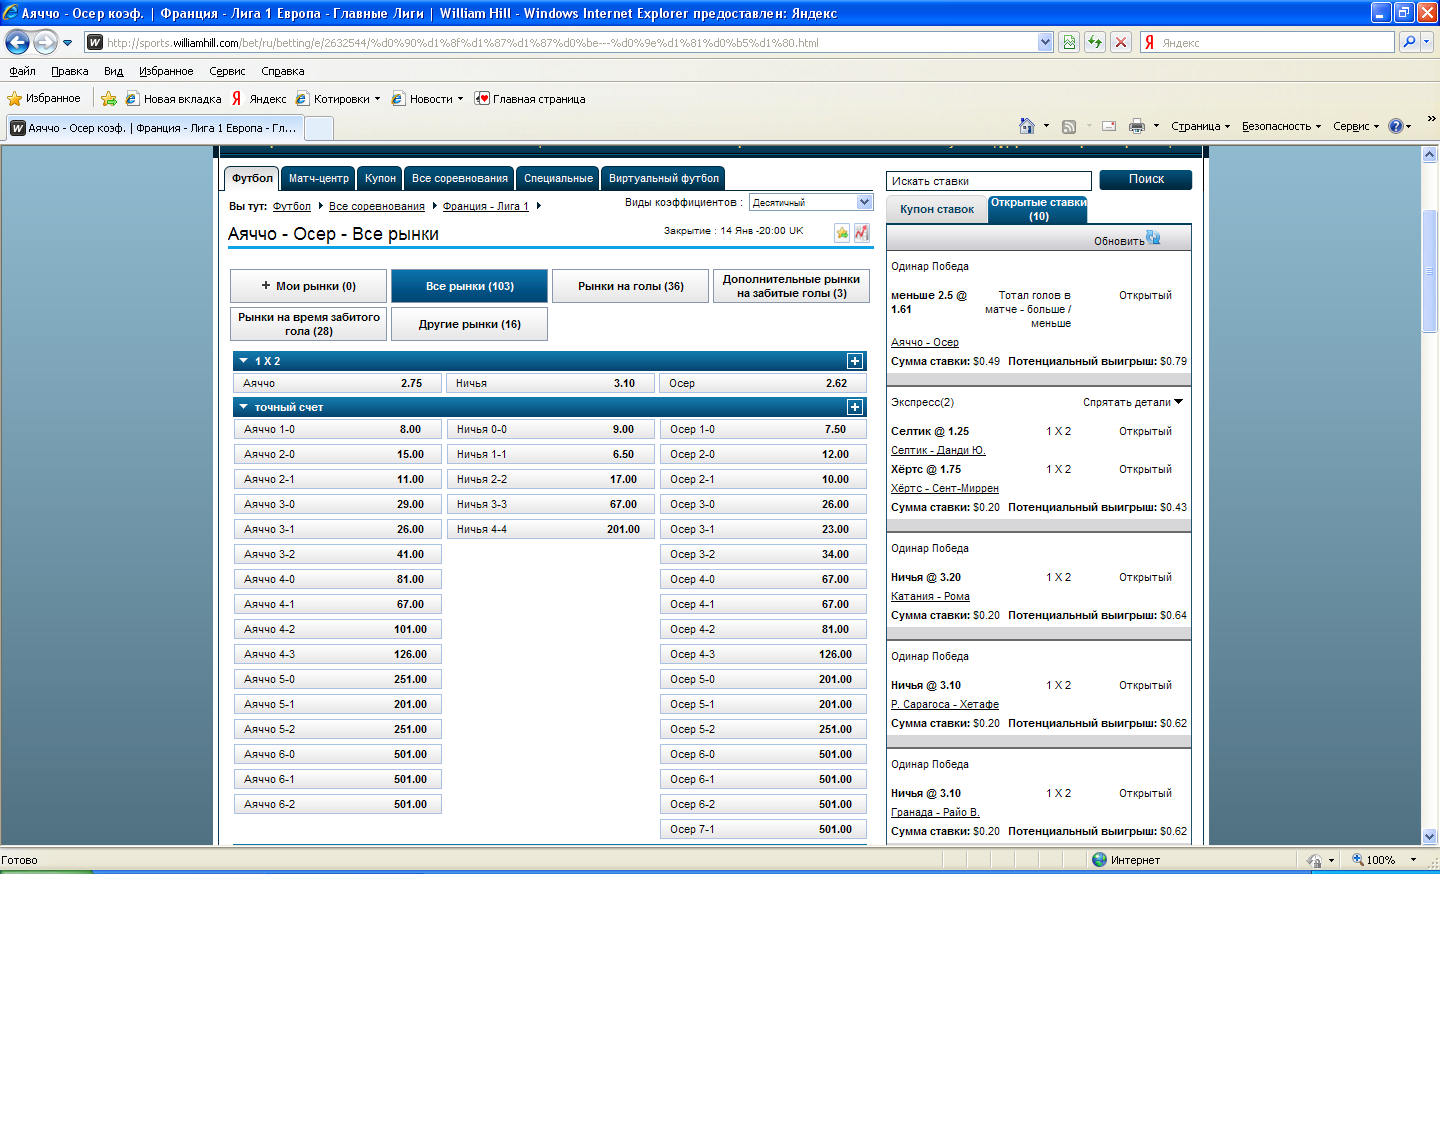Open the Безопасность dropdown menu
1440x1134 pixels.
(1281, 126)
